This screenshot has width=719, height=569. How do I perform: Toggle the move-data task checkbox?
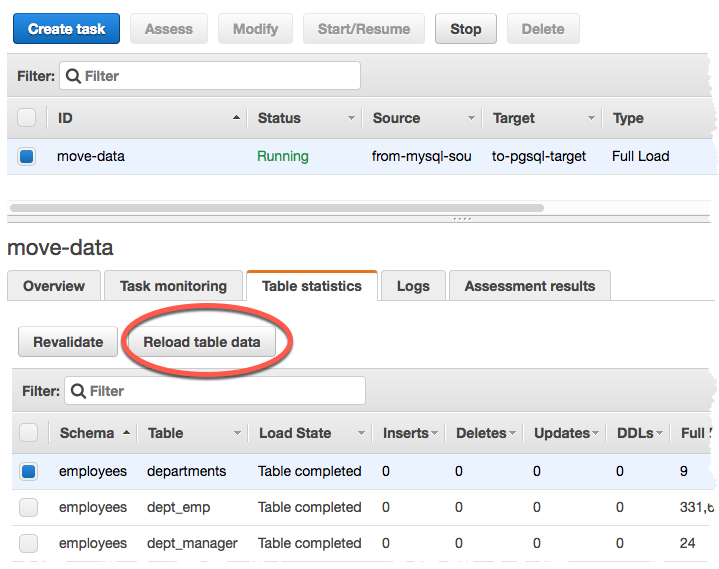(27, 156)
